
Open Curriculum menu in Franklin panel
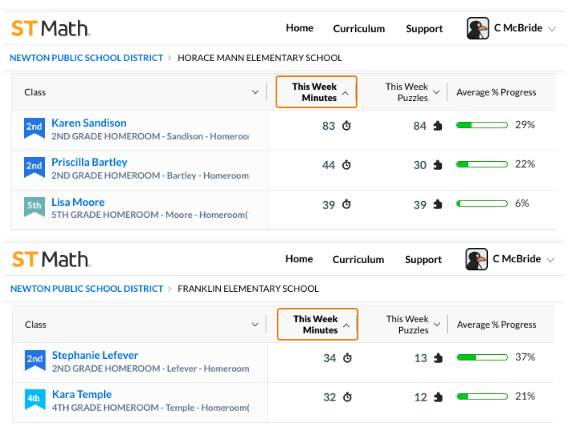[358, 259]
